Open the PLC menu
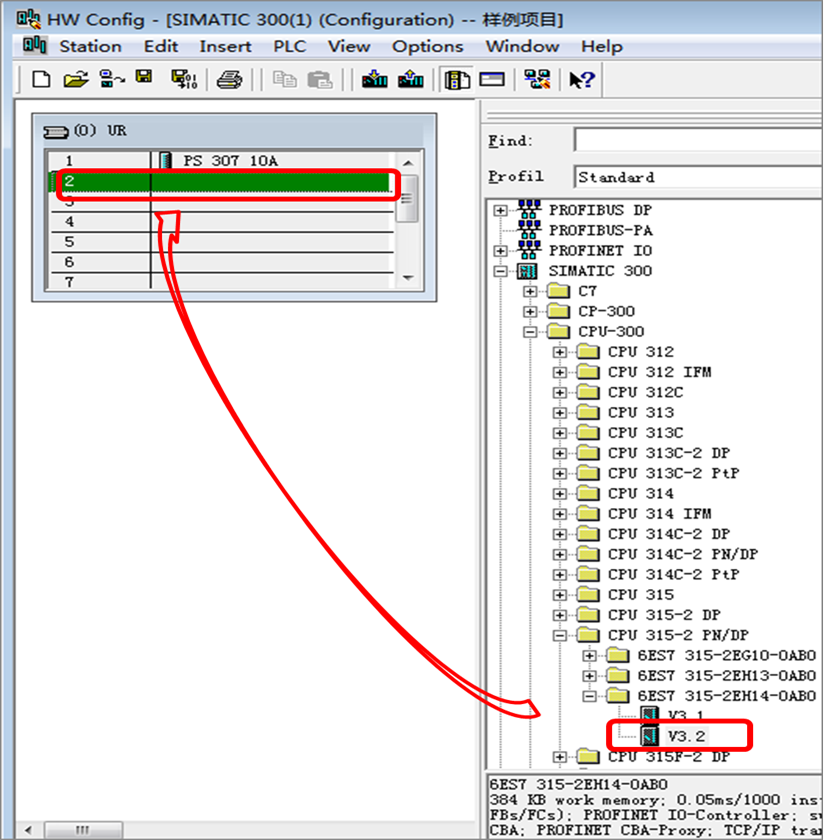Screen dimensions: 824x840 coord(289,47)
